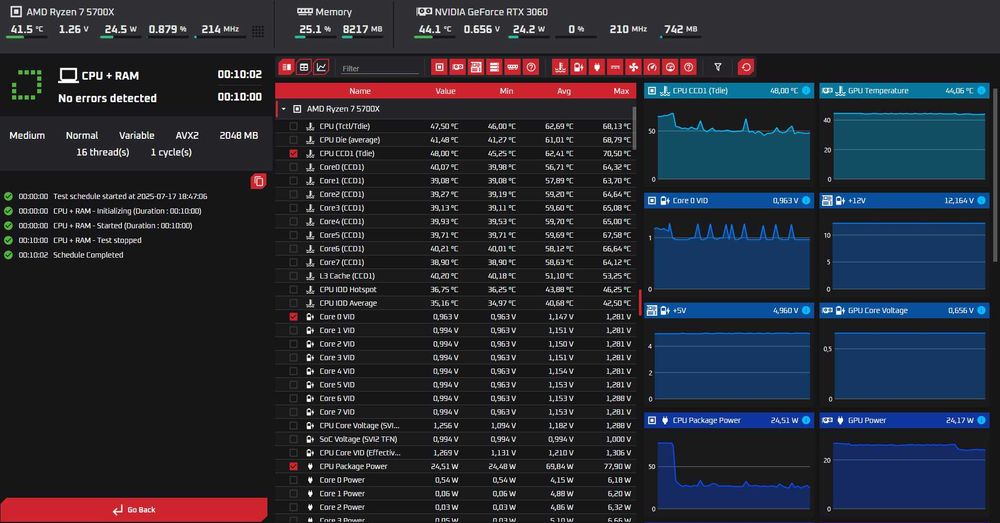1000x523 pixels.
Task: Click the 'No errors detected' status text
Action: pyautogui.click(x=107, y=98)
